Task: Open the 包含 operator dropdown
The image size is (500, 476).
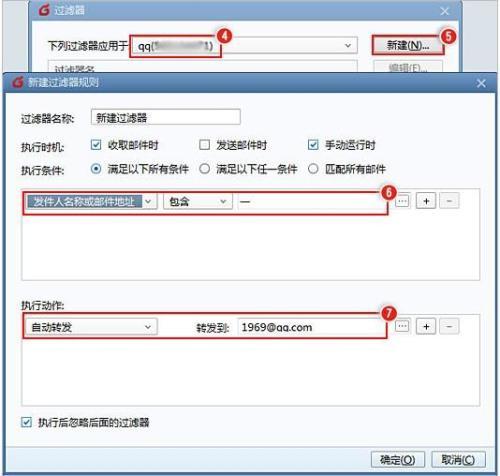Action: (x=198, y=201)
